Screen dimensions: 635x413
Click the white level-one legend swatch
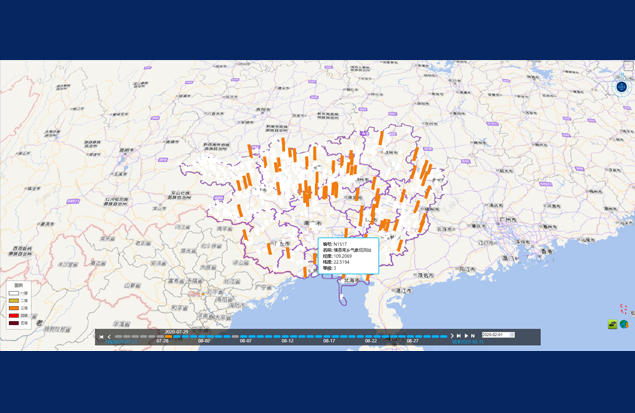[x=14, y=291]
